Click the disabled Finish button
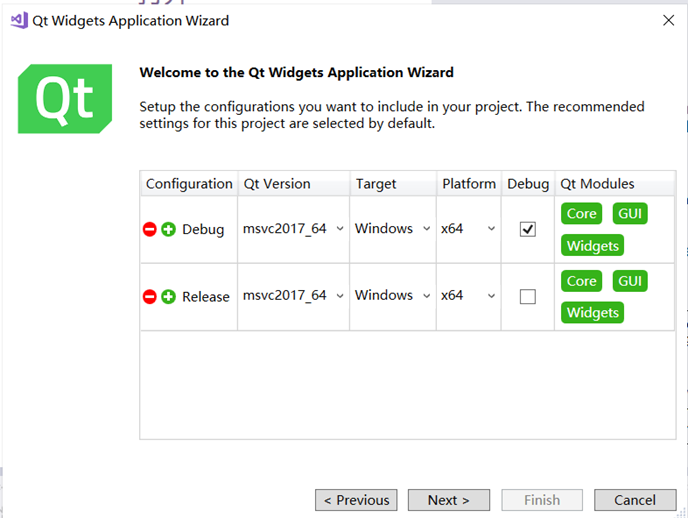This screenshot has width=688, height=518. [542, 500]
